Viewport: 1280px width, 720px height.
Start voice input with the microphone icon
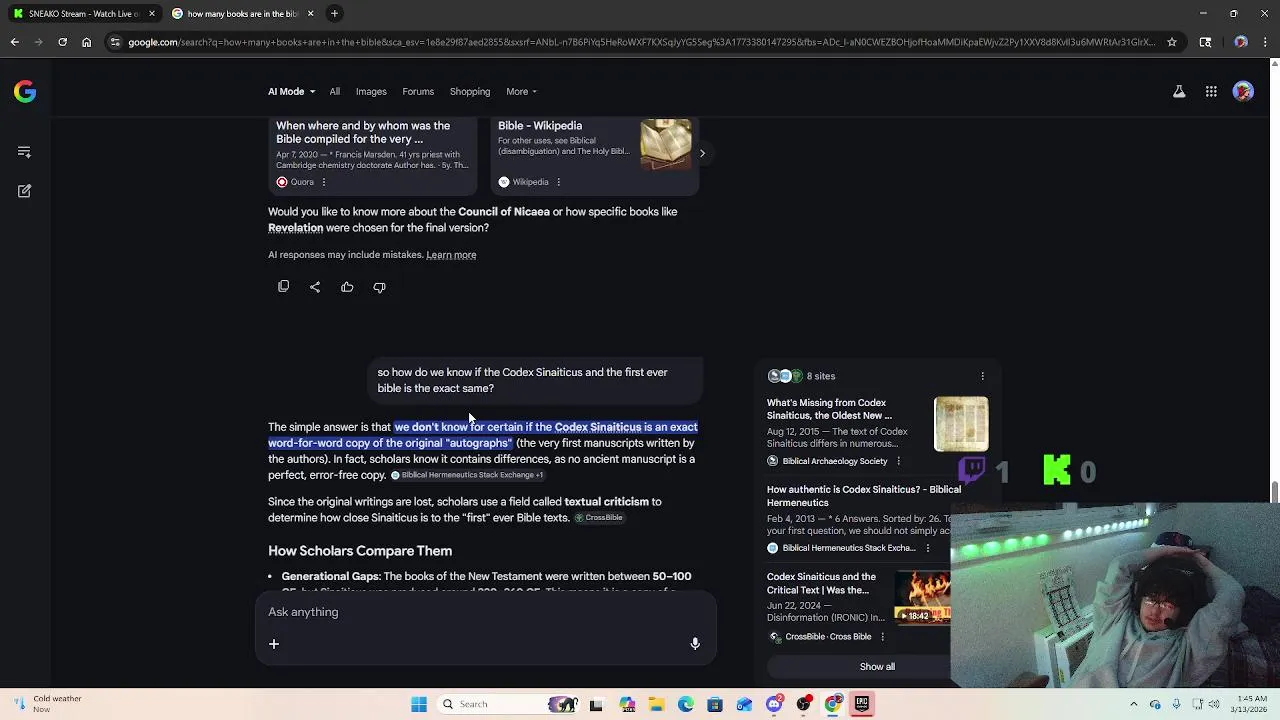[695, 644]
